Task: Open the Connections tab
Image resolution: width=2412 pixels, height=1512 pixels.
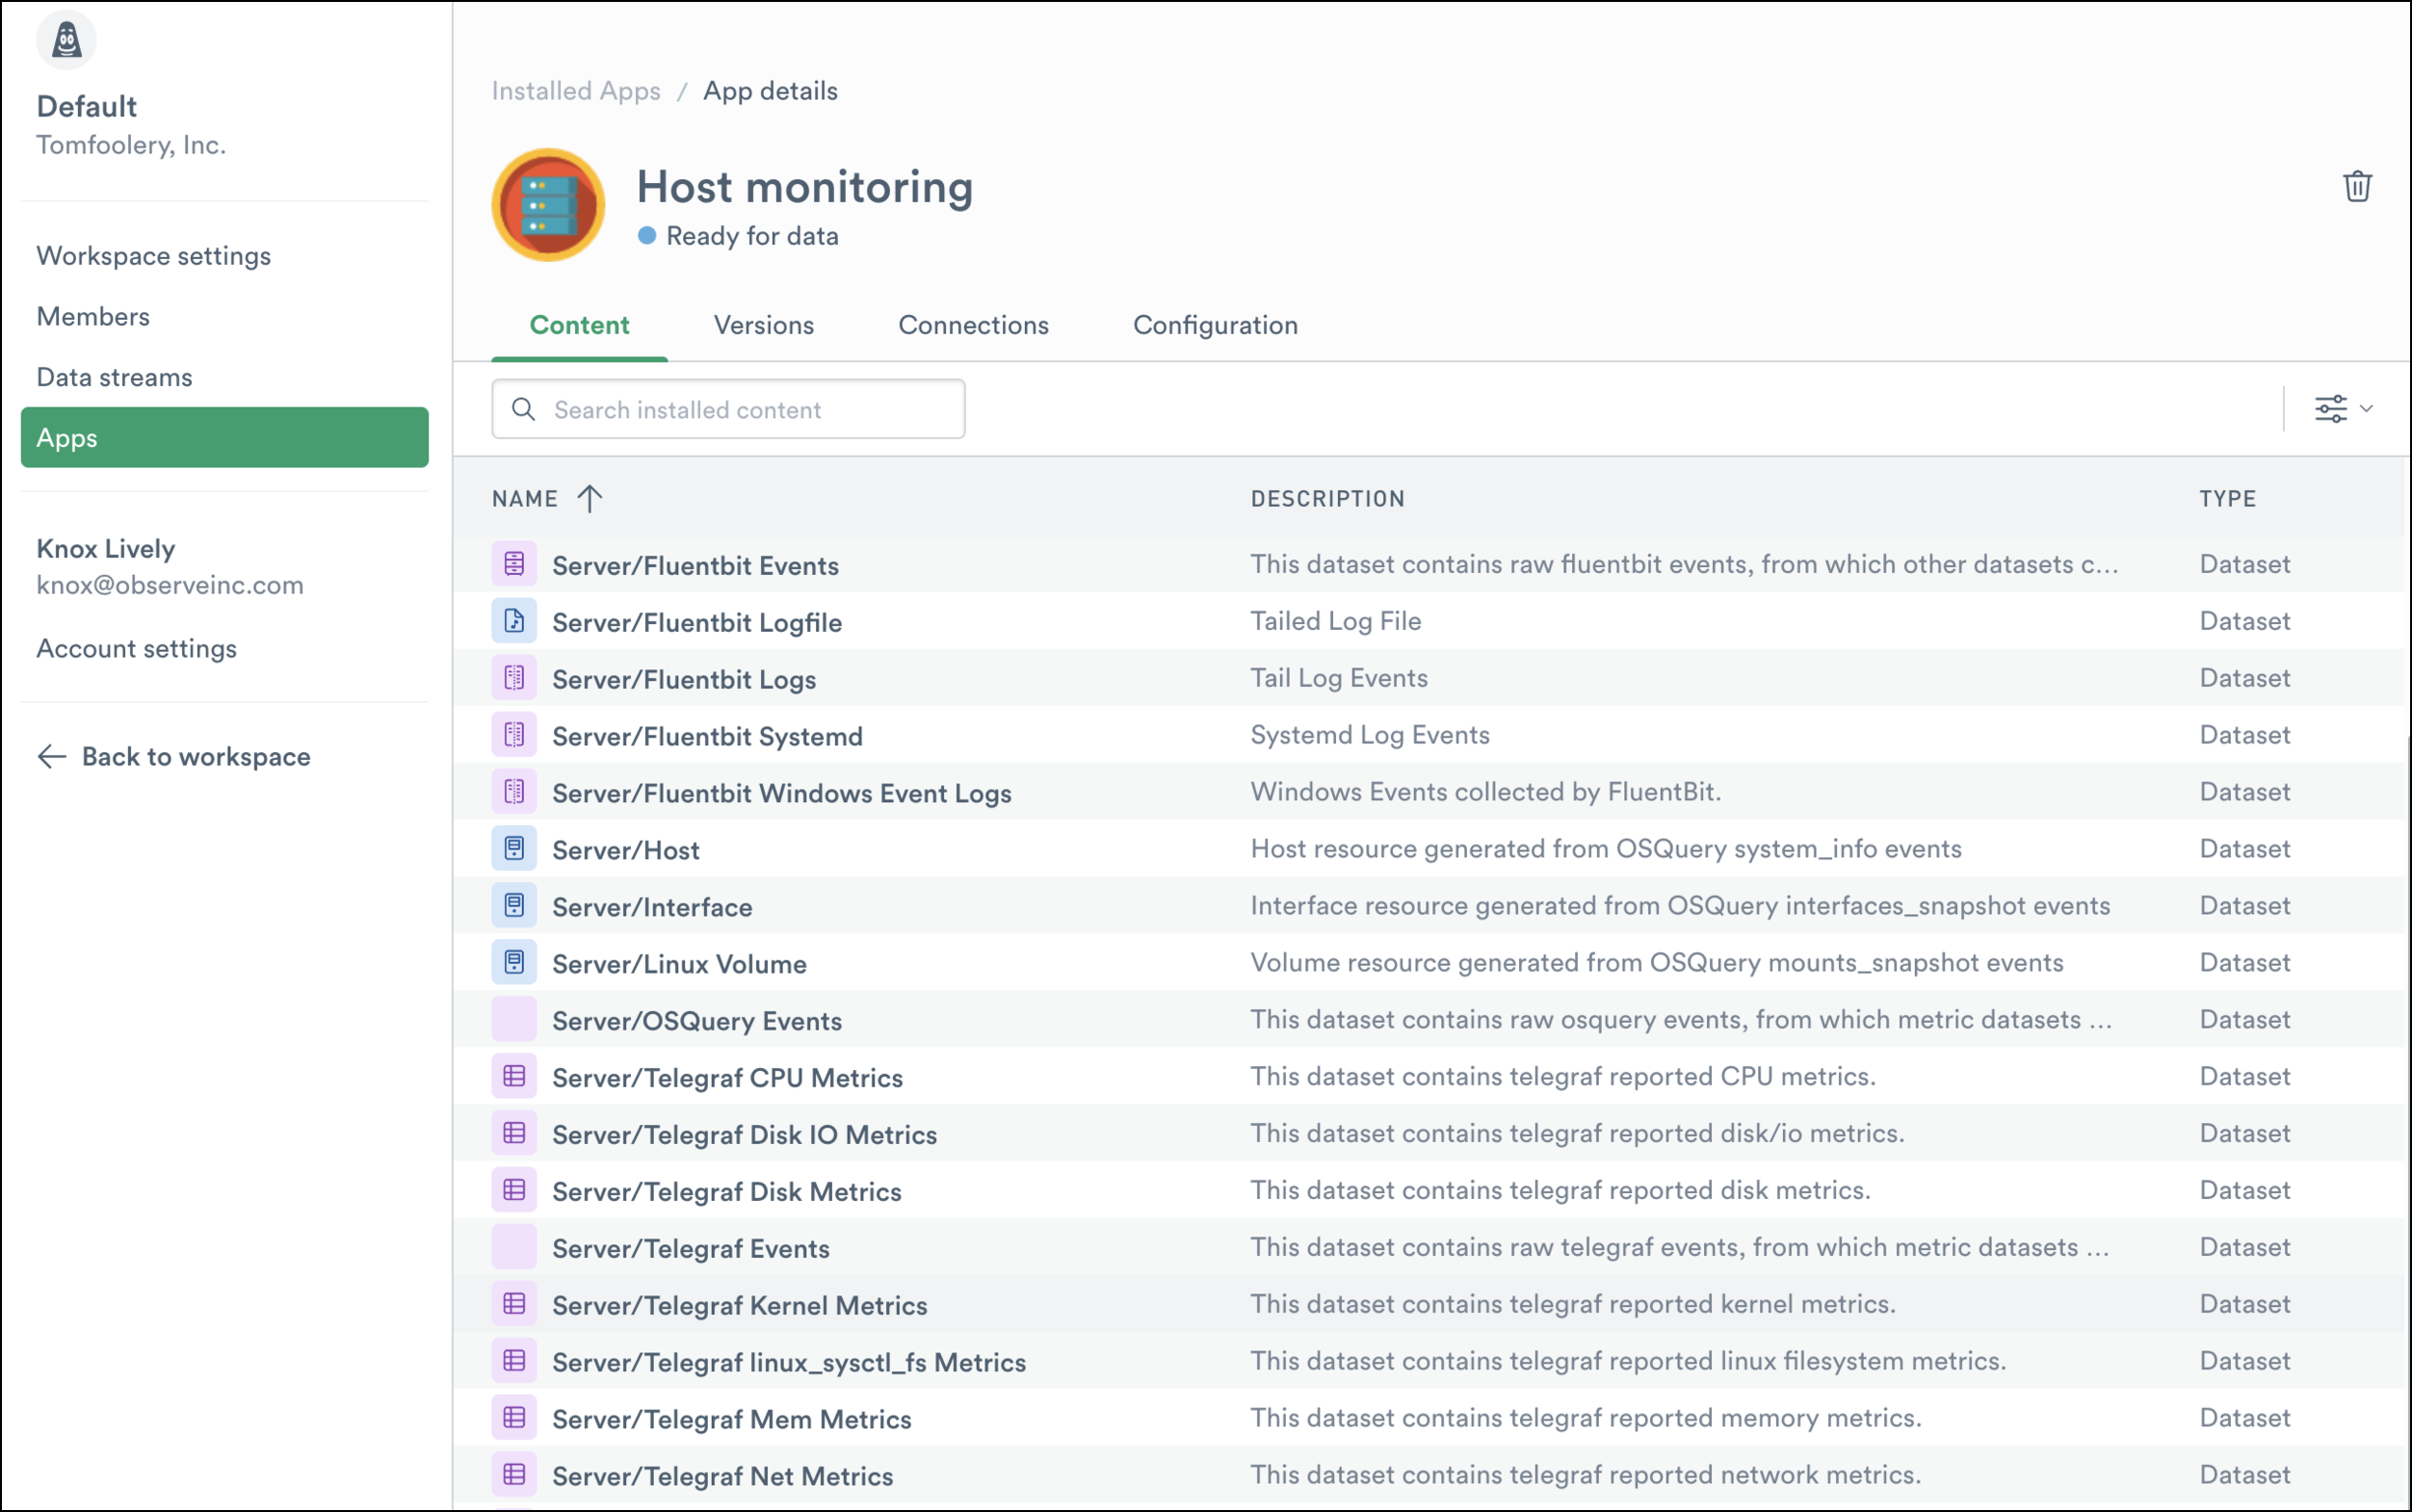Action: tap(973, 325)
